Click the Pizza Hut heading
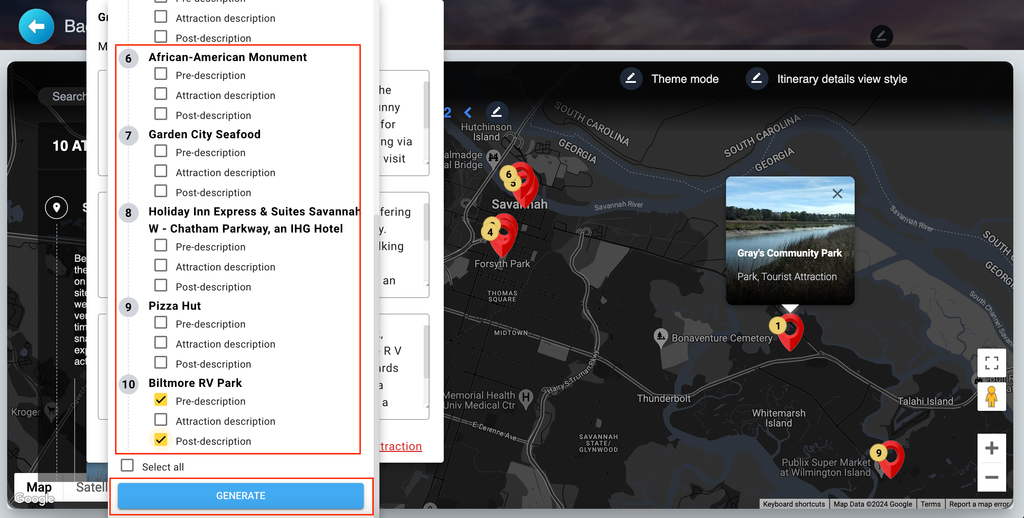This screenshot has height=518, width=1024. 174,306
